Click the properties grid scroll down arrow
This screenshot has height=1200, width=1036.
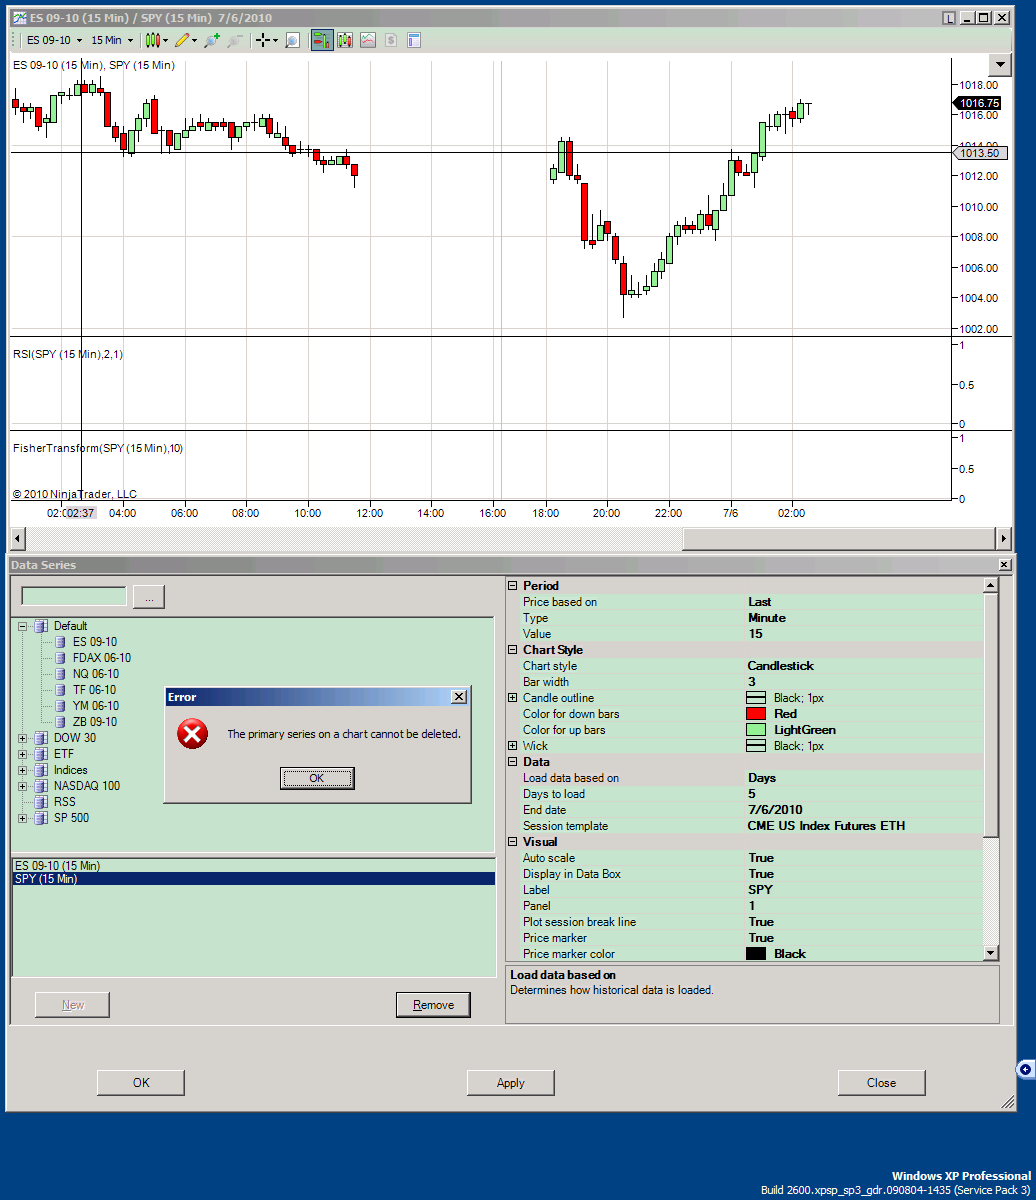[991, 953]
